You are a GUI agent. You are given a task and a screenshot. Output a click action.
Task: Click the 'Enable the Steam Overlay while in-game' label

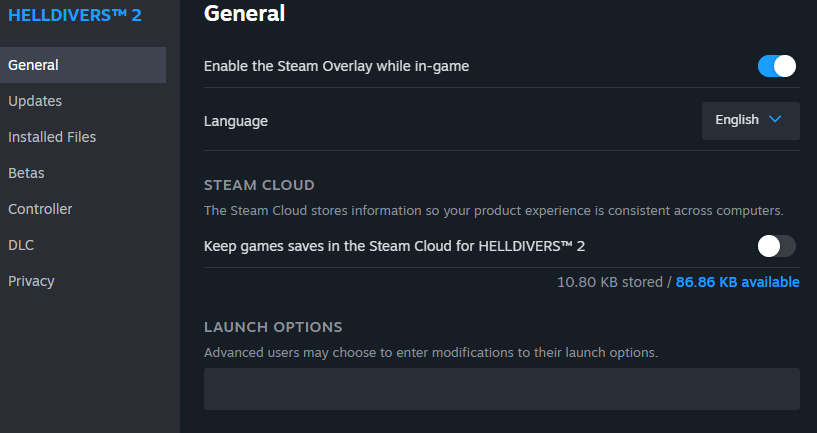point(336,66)
